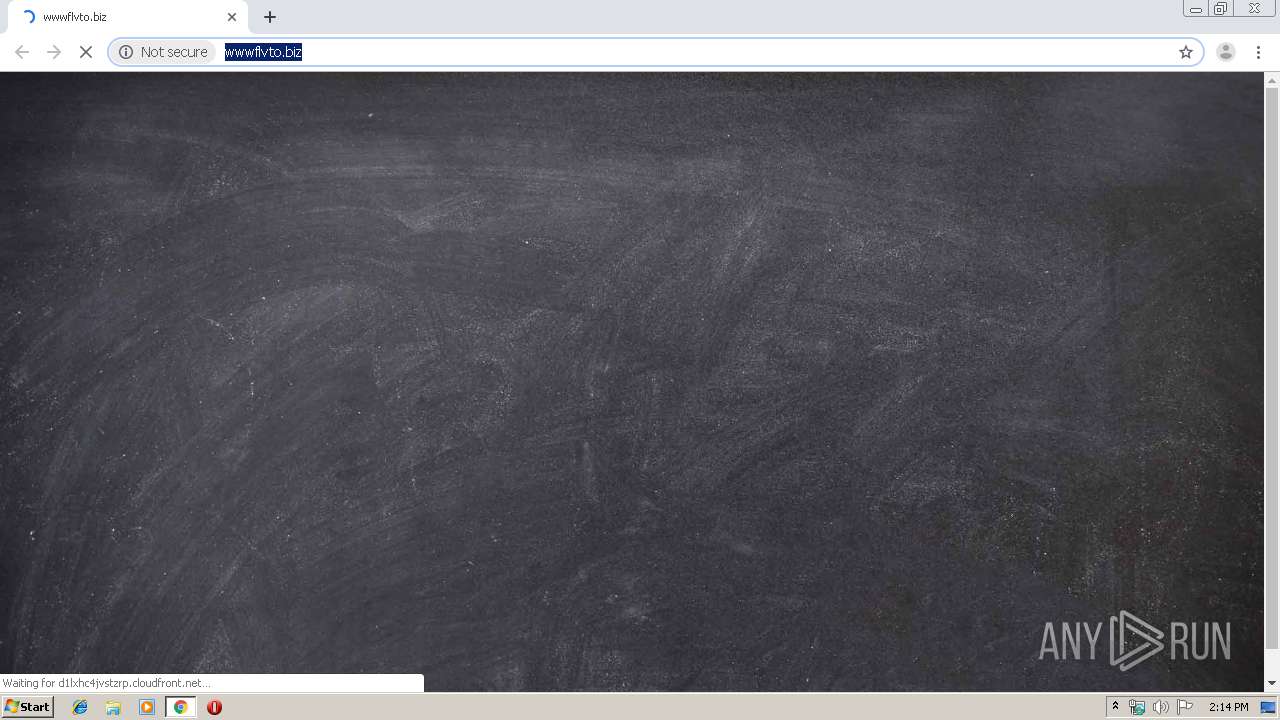Image resolution: width=1280 pixels, height=720 pixels.
Task: View site information via Not secure badge
Action: [x=163, y=52]
